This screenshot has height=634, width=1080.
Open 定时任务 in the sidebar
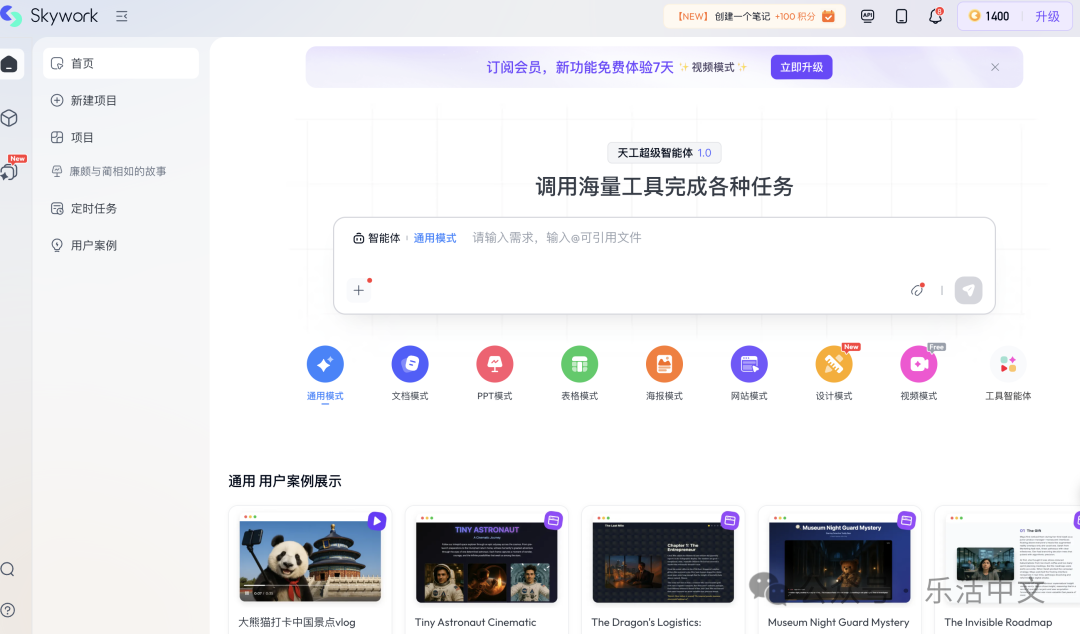click(x=93, y=208)
